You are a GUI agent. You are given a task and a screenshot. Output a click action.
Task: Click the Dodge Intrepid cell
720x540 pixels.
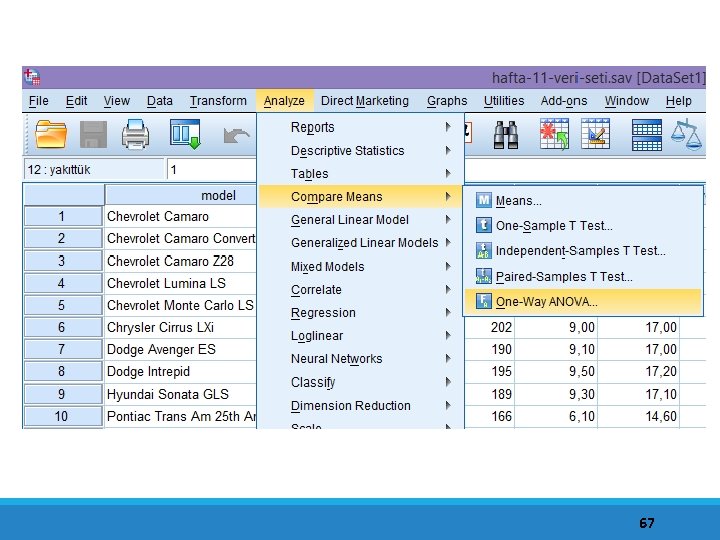tap(181, 371)
